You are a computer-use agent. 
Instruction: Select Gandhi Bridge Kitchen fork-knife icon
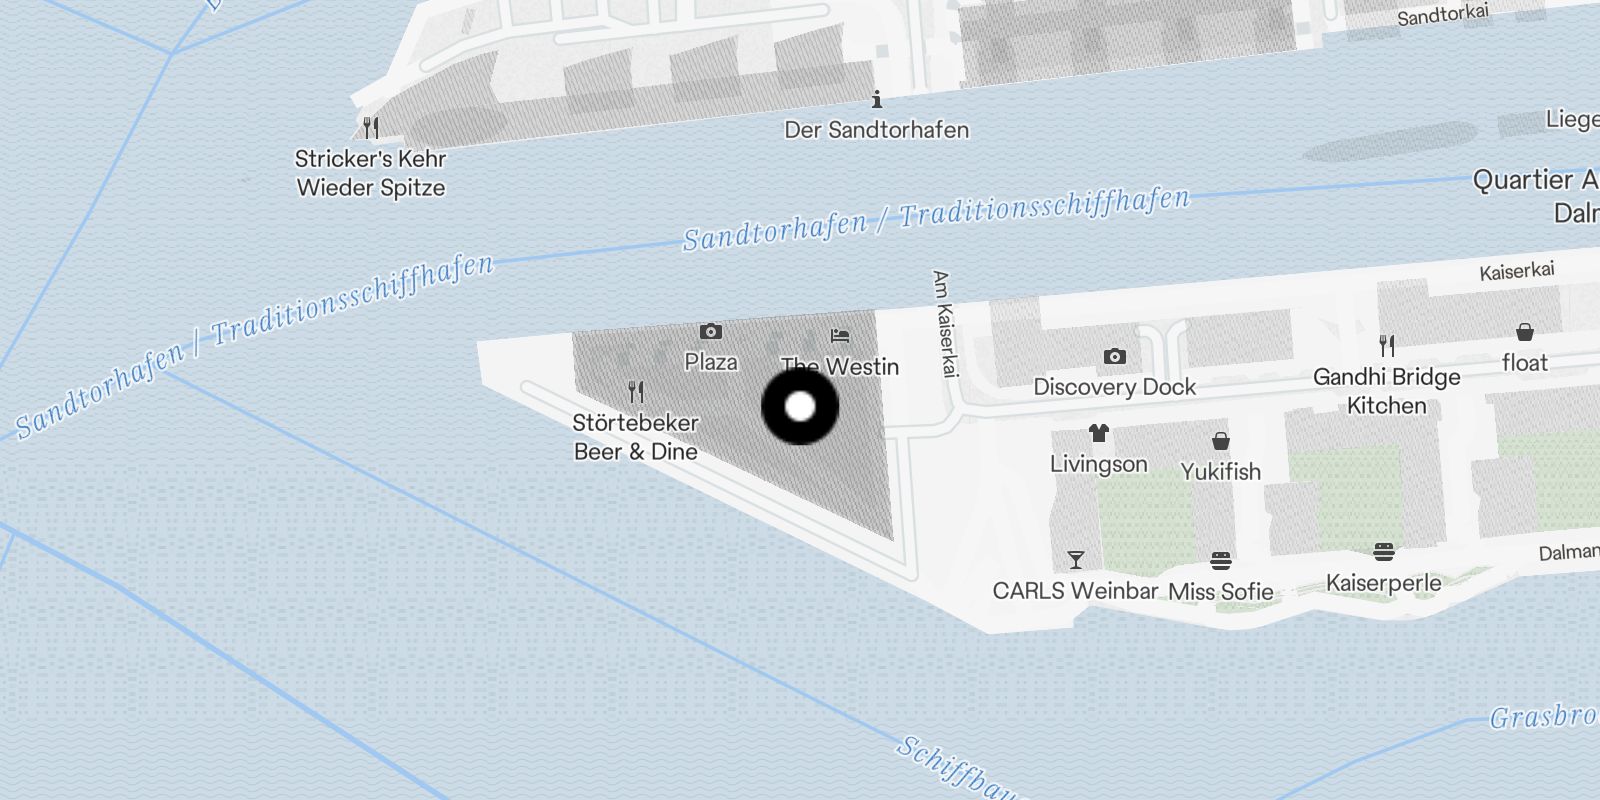(x=1387, y=346)
